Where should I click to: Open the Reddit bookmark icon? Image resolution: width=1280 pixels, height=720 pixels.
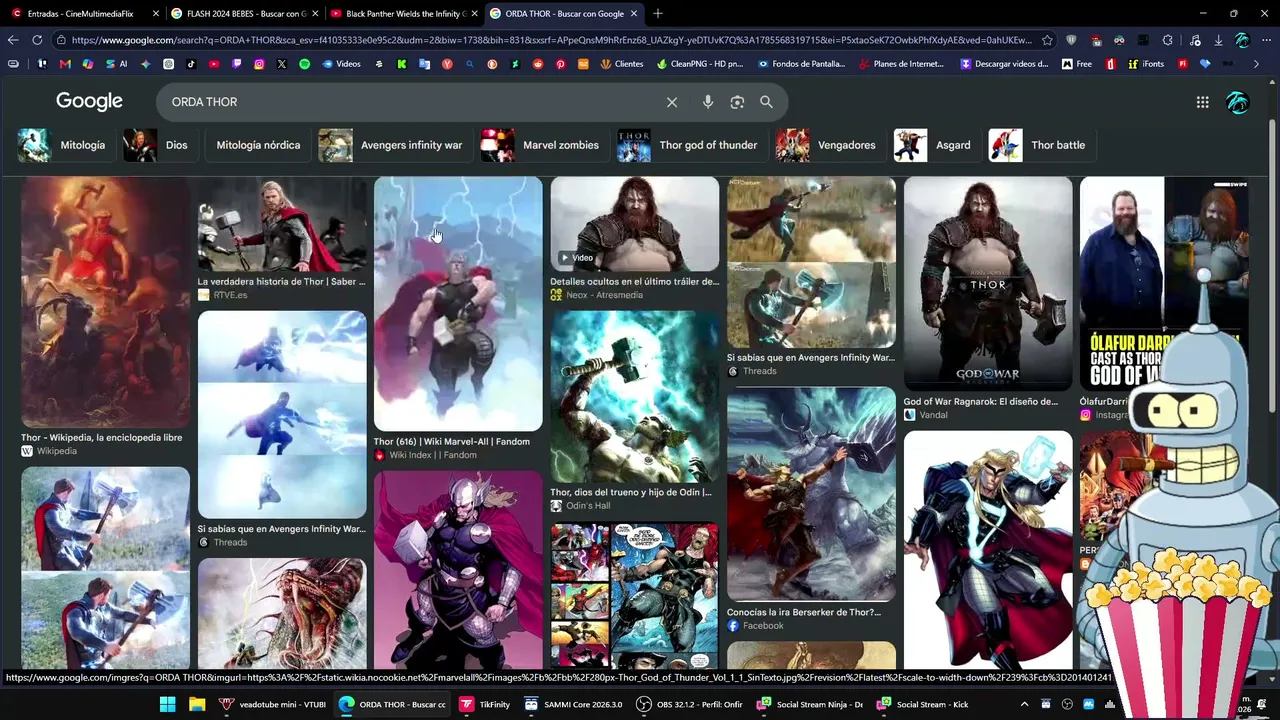(539, 64)
